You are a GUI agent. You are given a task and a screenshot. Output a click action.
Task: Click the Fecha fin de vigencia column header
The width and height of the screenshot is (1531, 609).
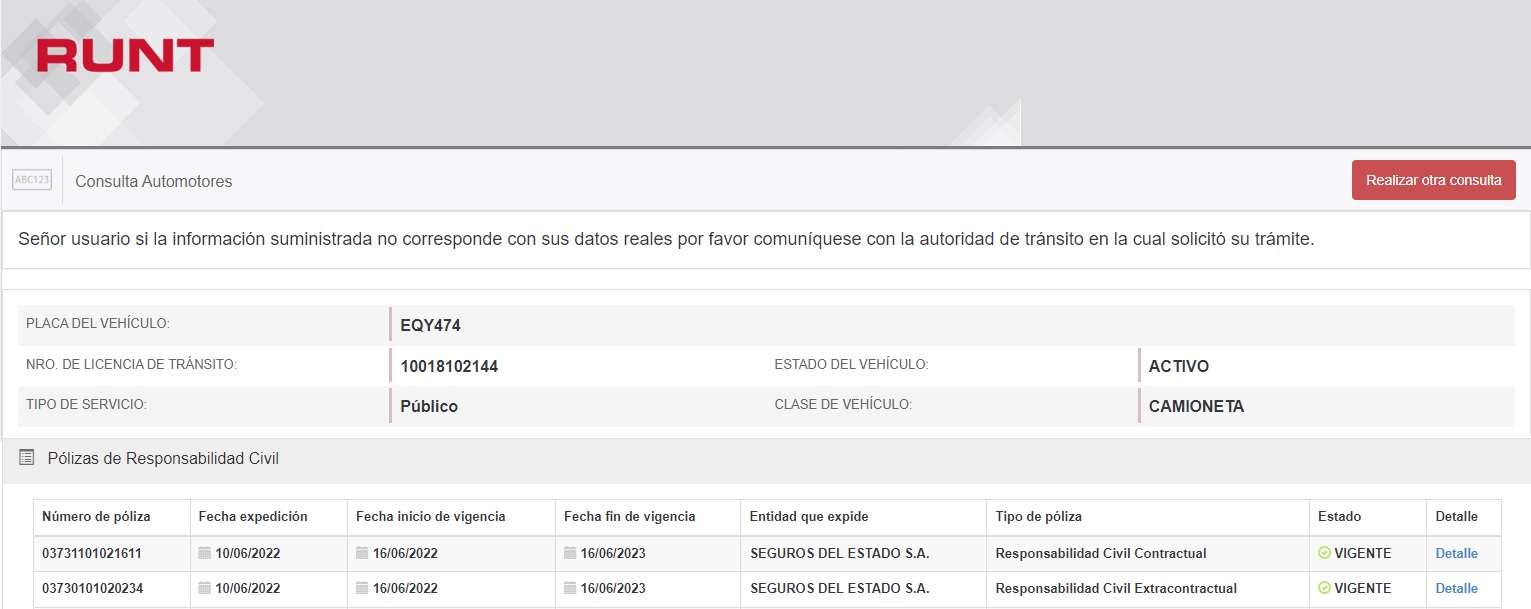pyautogui.click(x=629, y=517)
